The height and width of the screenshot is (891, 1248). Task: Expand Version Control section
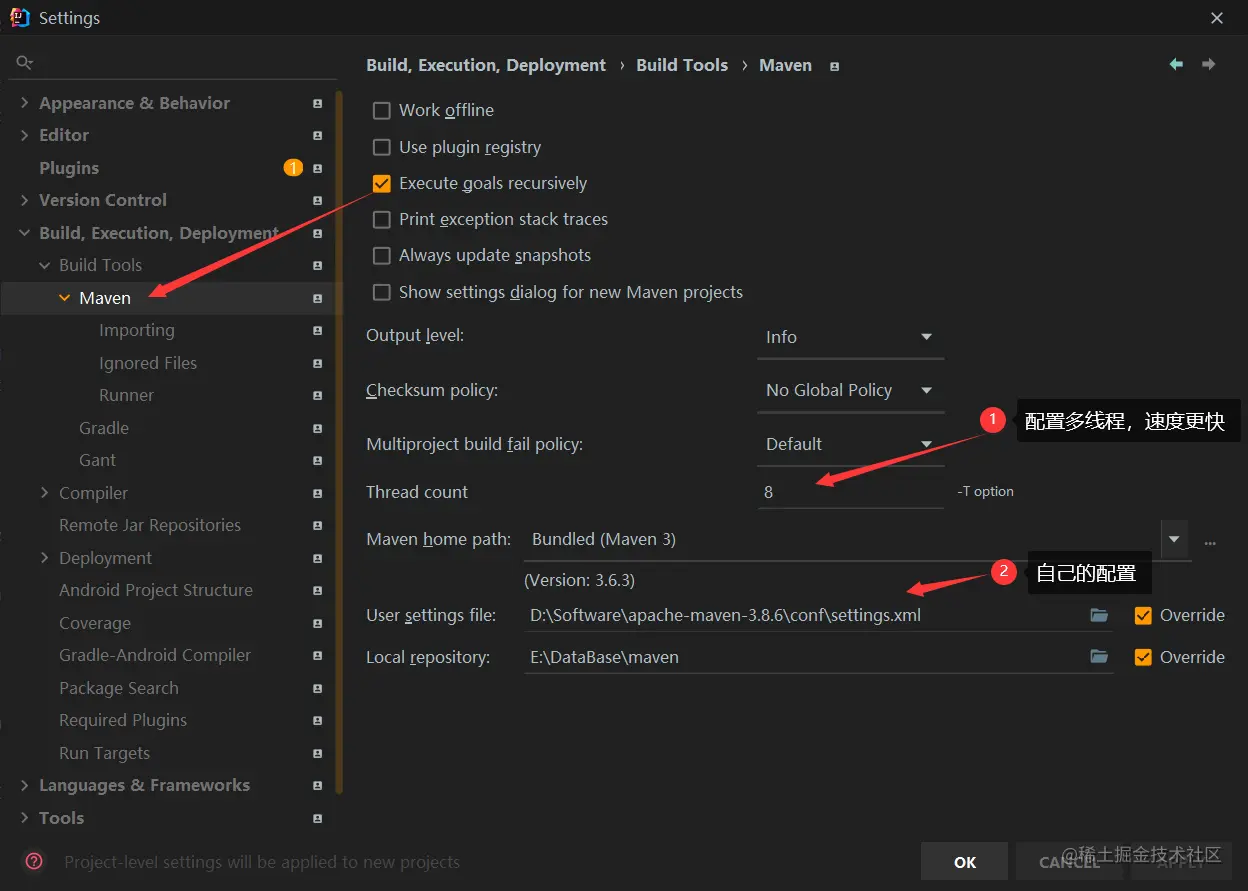click(25, 200)
